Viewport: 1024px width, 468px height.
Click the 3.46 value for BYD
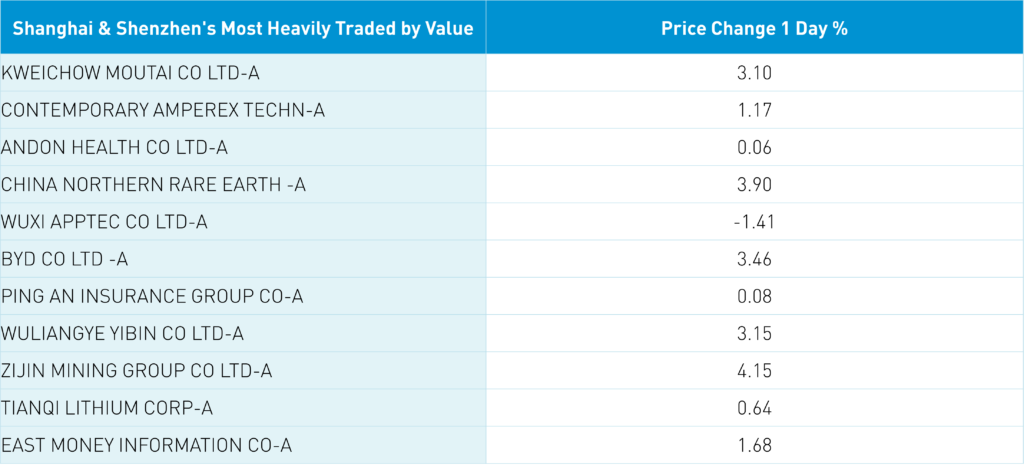point(754,259)
